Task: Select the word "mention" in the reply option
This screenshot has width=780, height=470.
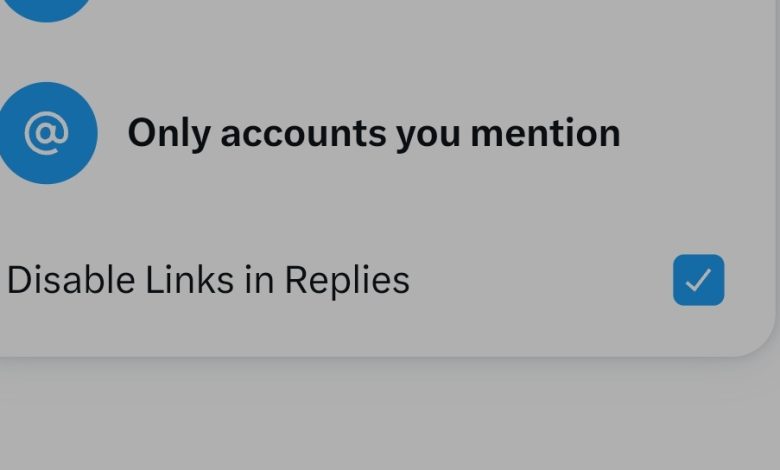Action: [x=546, y=133]
